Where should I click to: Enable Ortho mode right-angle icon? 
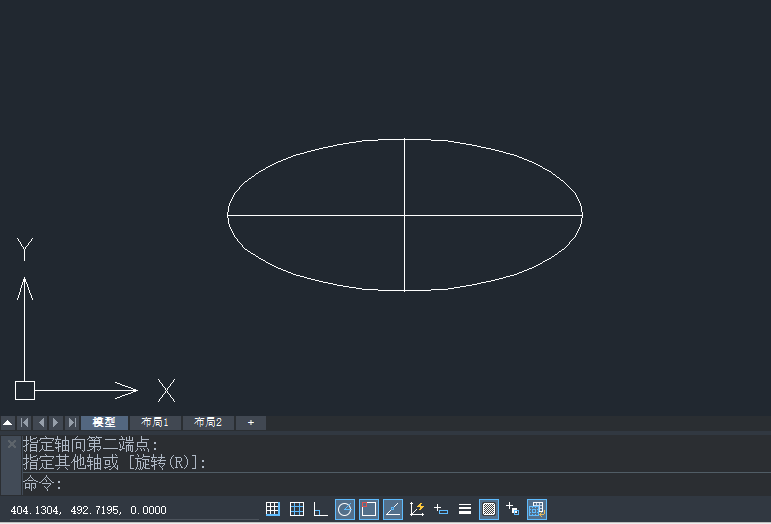320,509
